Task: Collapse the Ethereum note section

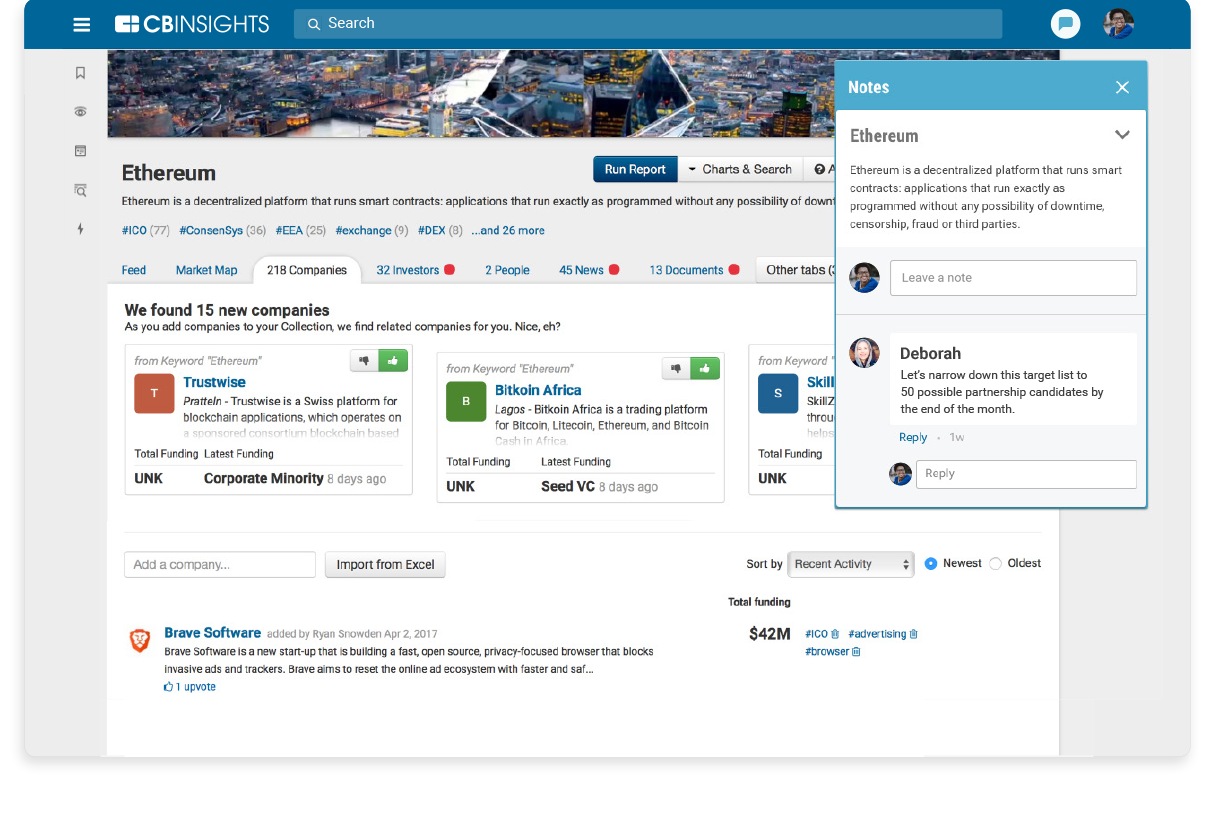Action: [1122, 135]
